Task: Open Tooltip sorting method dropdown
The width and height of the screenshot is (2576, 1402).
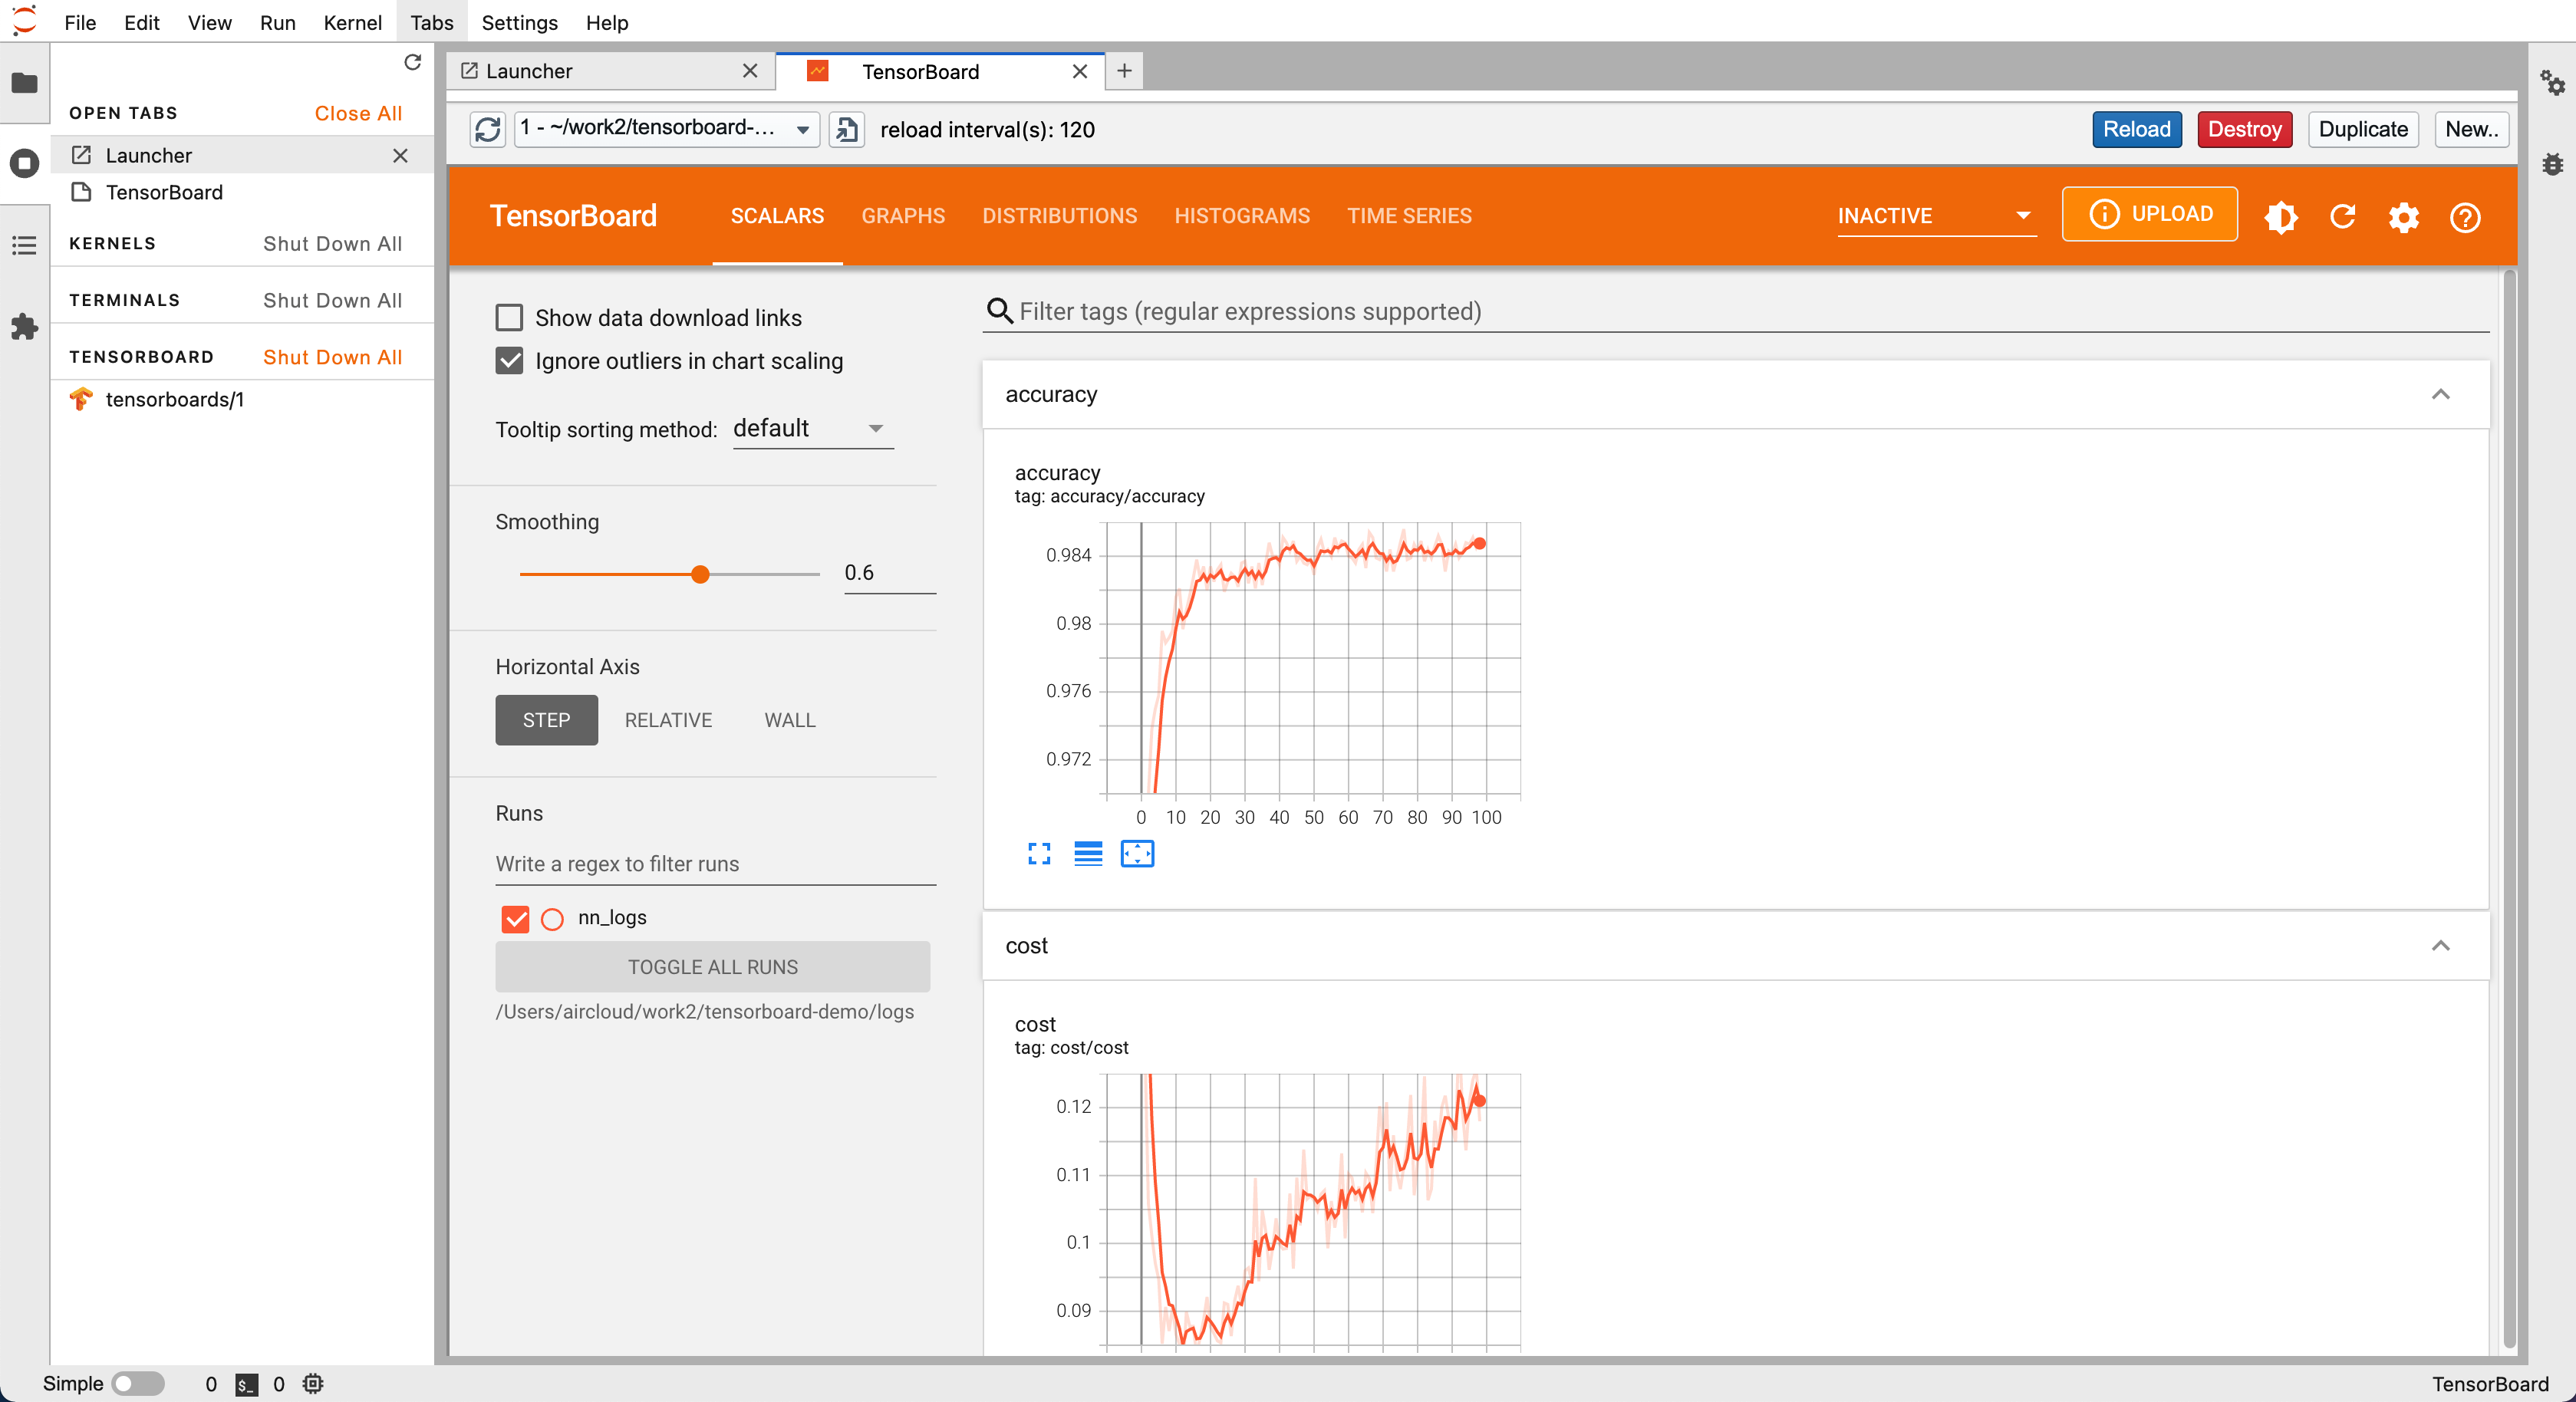Action: pyautogui.click(x=812, y=429)
